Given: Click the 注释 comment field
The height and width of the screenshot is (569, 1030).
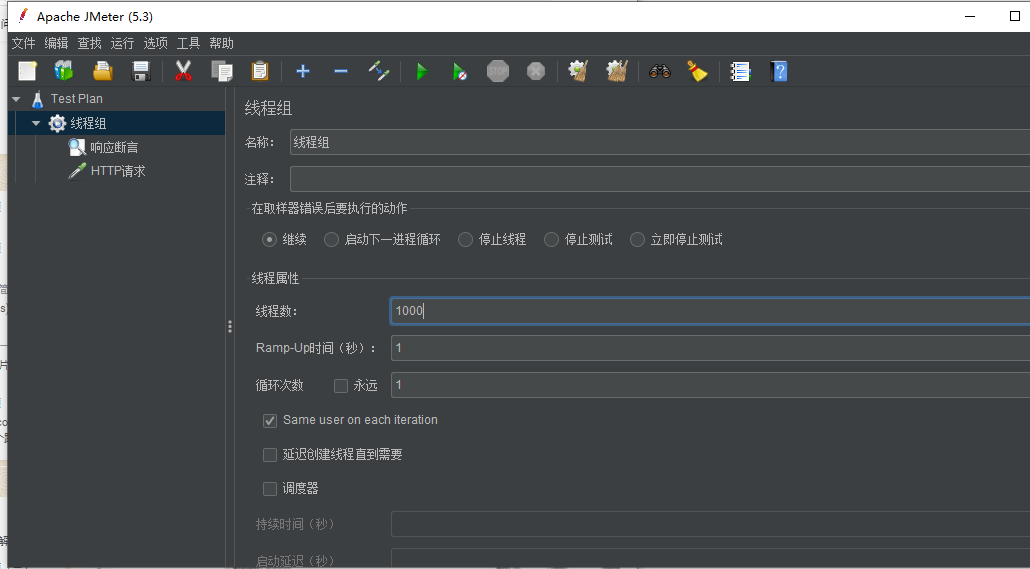Looking at the screenshot, I should click(660, 179).
